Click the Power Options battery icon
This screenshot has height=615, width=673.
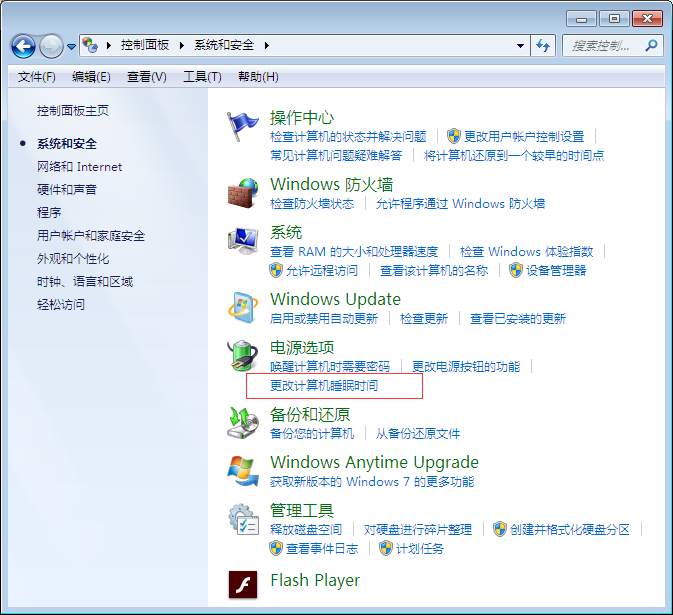(x=243, y=355)
